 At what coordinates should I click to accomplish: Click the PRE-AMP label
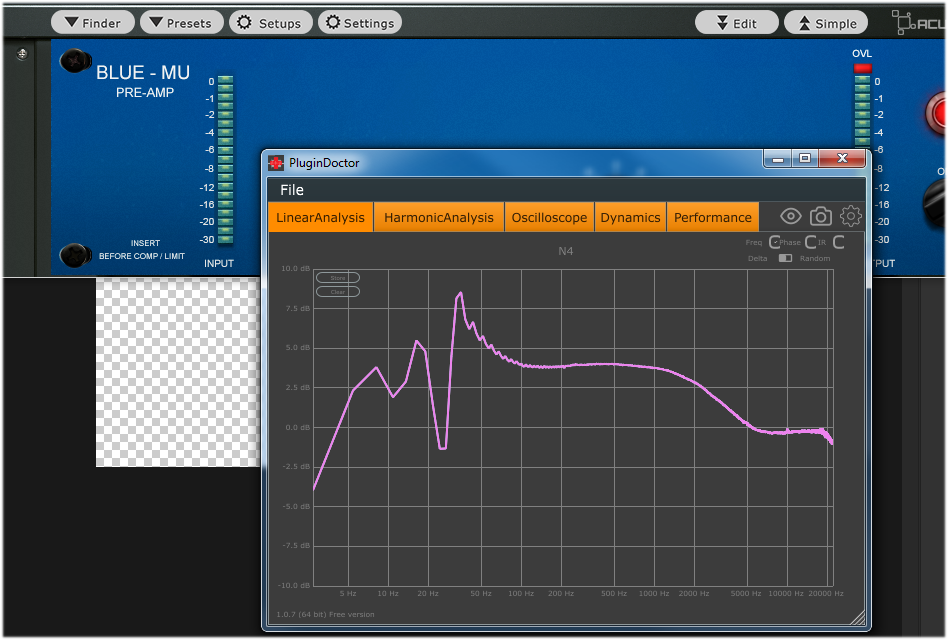145,92
